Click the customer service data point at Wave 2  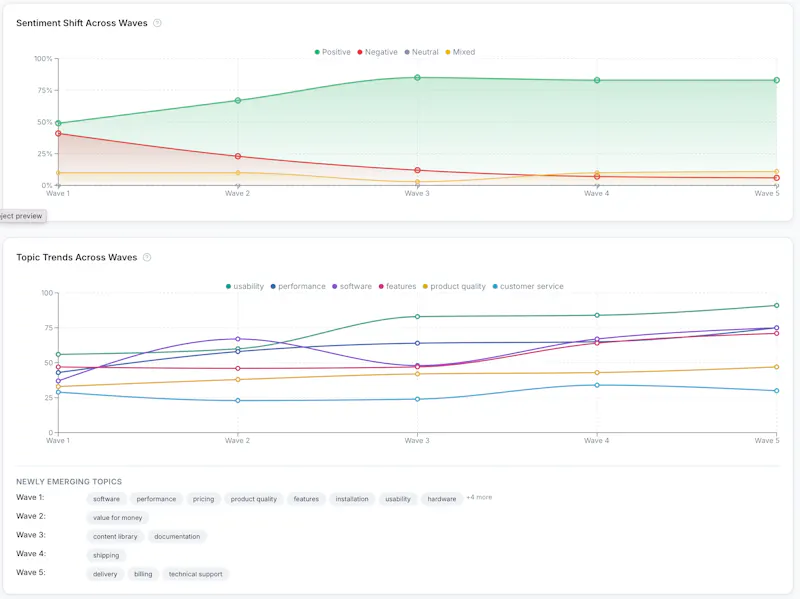tap(238, 401)
